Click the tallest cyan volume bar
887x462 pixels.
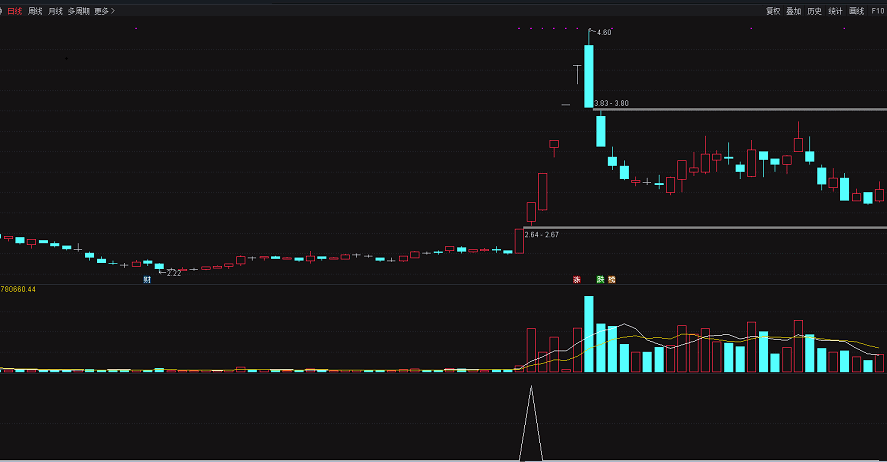tap(589, 334)
